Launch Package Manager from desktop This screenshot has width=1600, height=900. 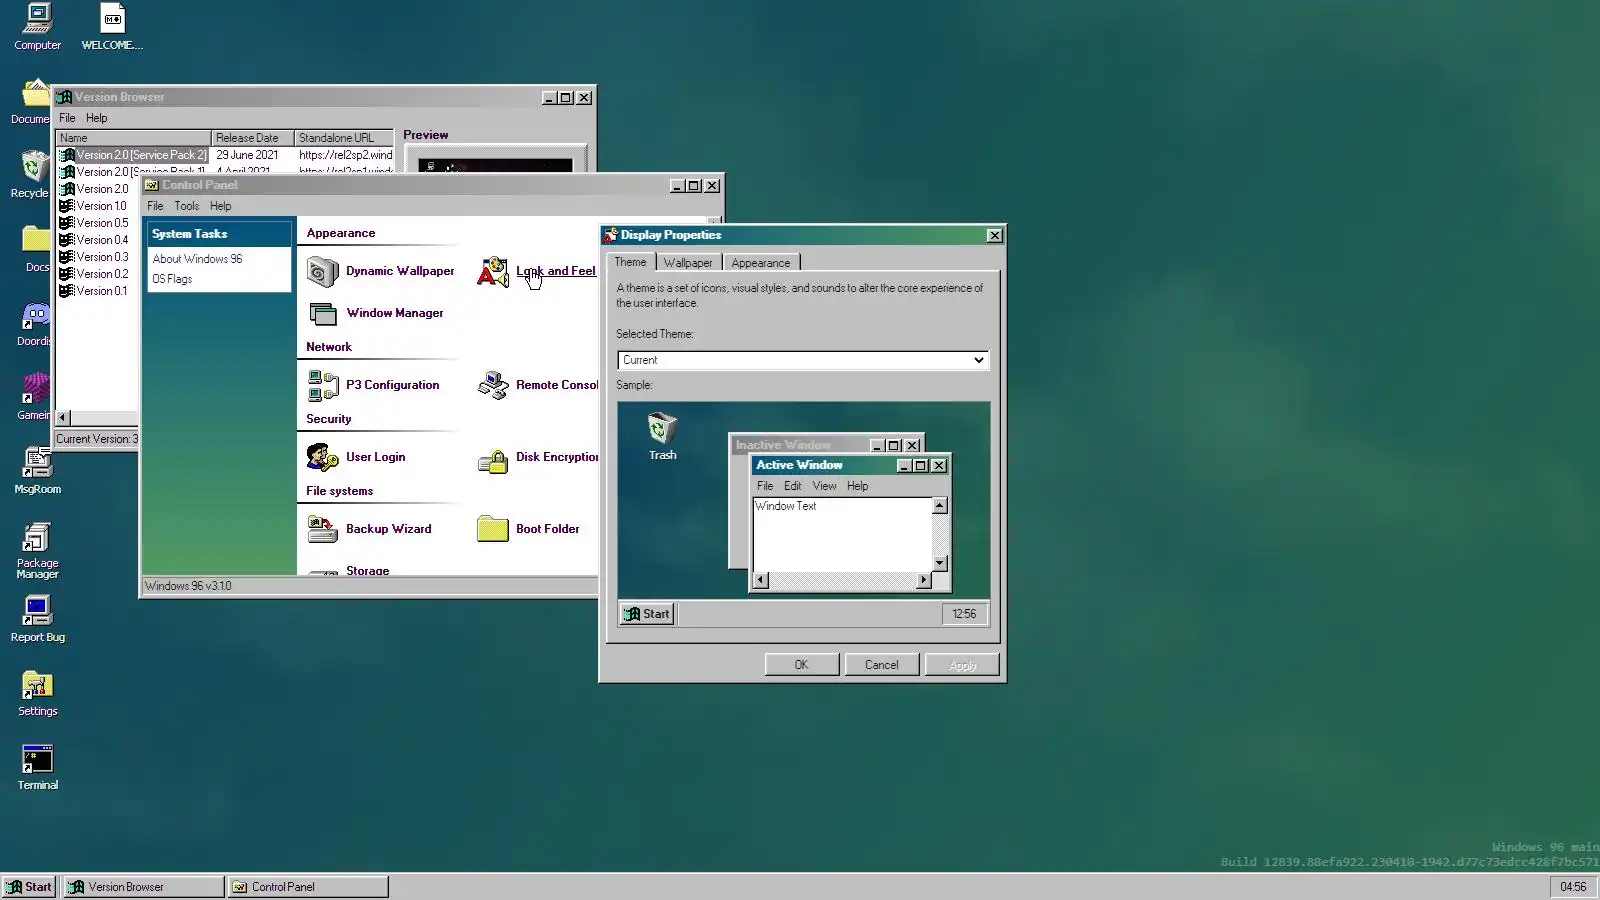point(38,550)
